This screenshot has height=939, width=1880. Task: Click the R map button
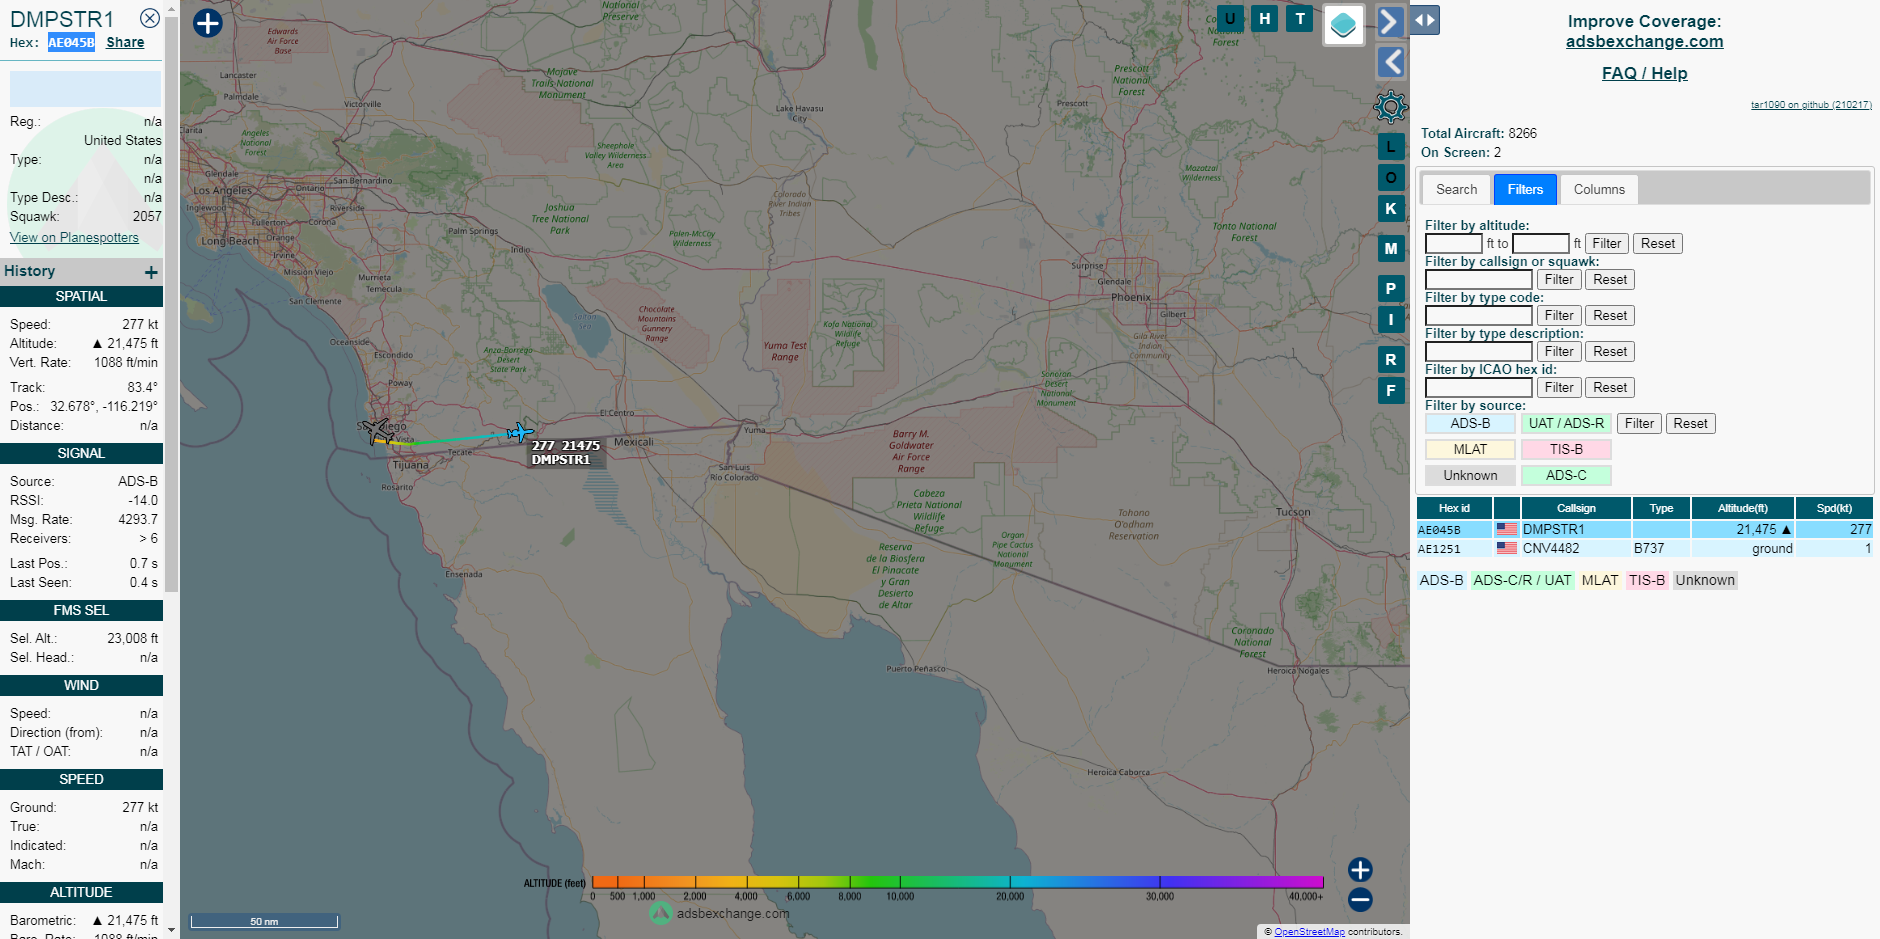point(1391,359)
